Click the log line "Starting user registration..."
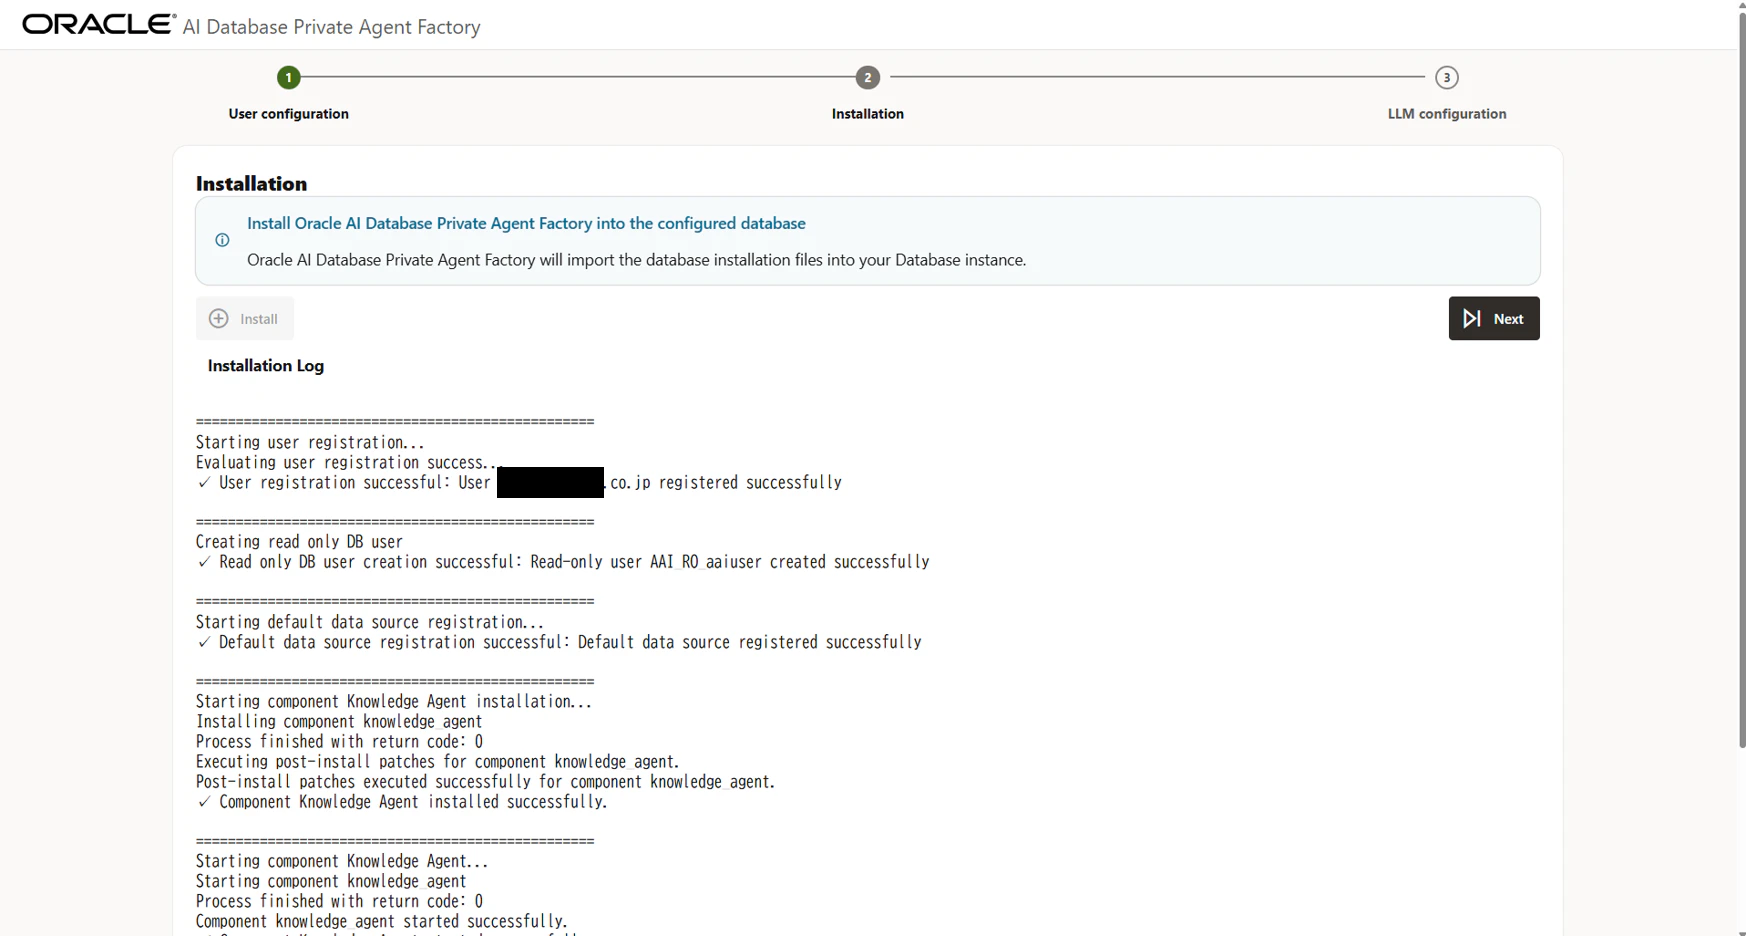1746x936 pixels. [310, 442]
